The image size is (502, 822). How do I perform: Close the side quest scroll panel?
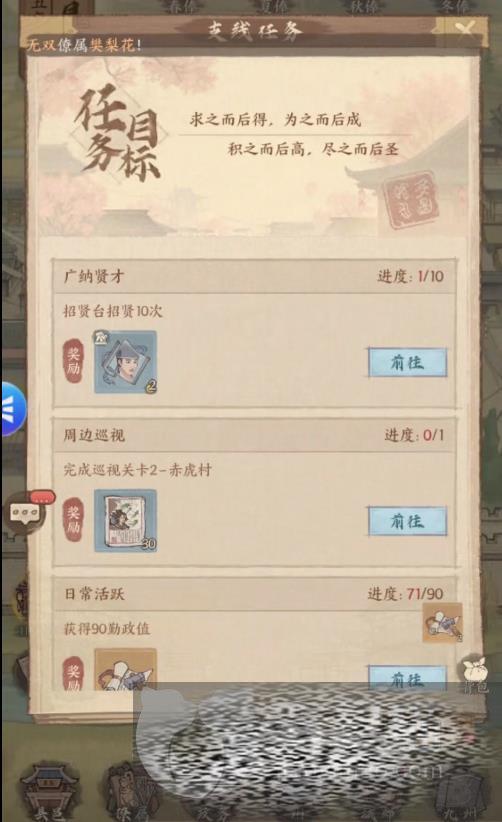click(x=464, y=28)
